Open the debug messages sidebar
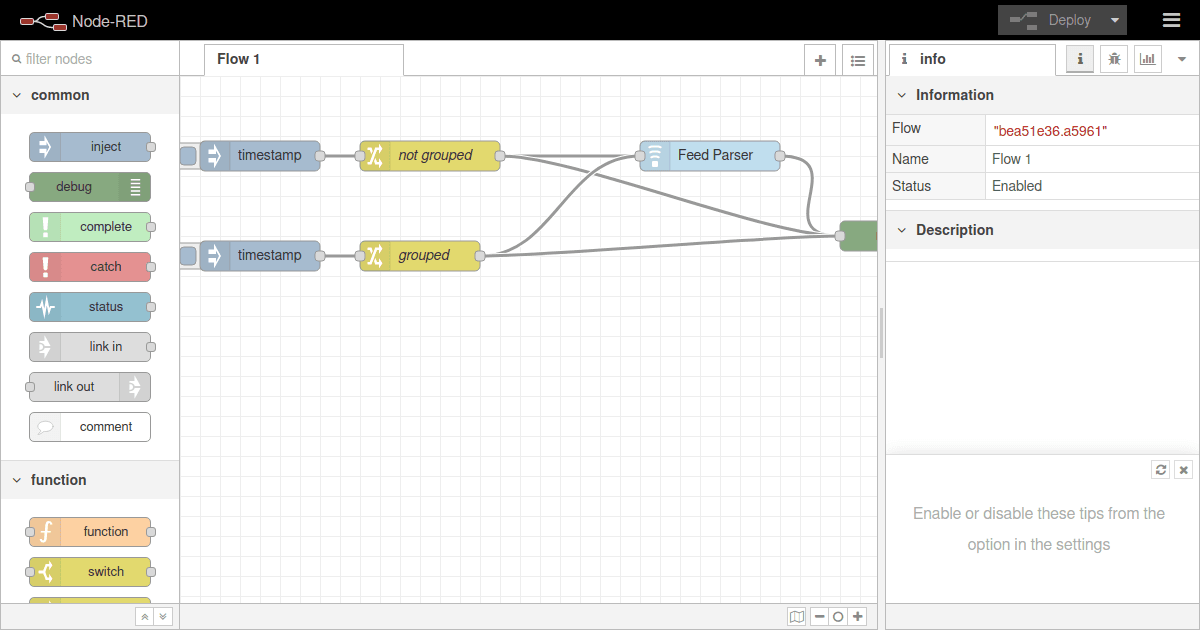1200x630 pixels. coord(1113,59)
